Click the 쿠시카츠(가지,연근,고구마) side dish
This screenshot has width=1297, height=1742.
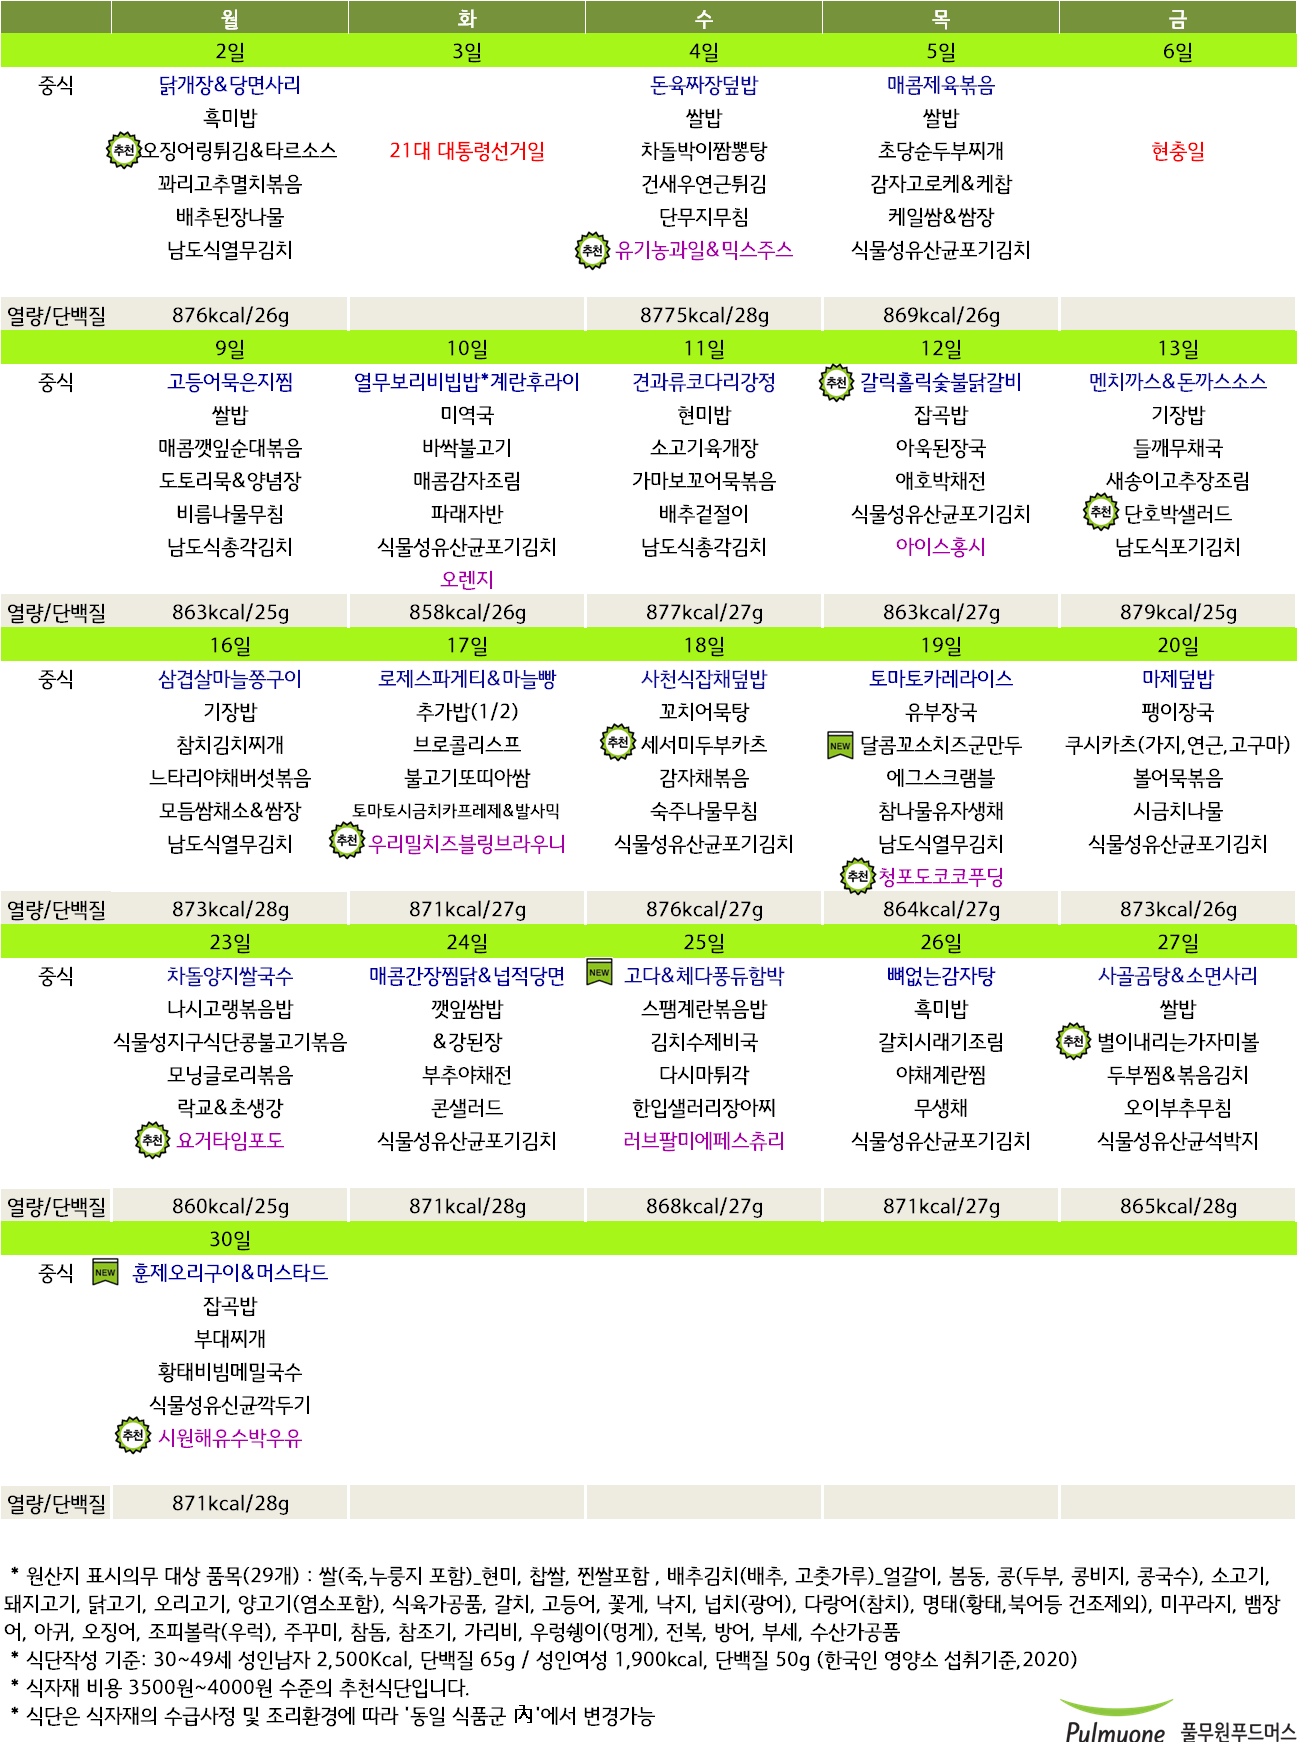[1178, 745]
